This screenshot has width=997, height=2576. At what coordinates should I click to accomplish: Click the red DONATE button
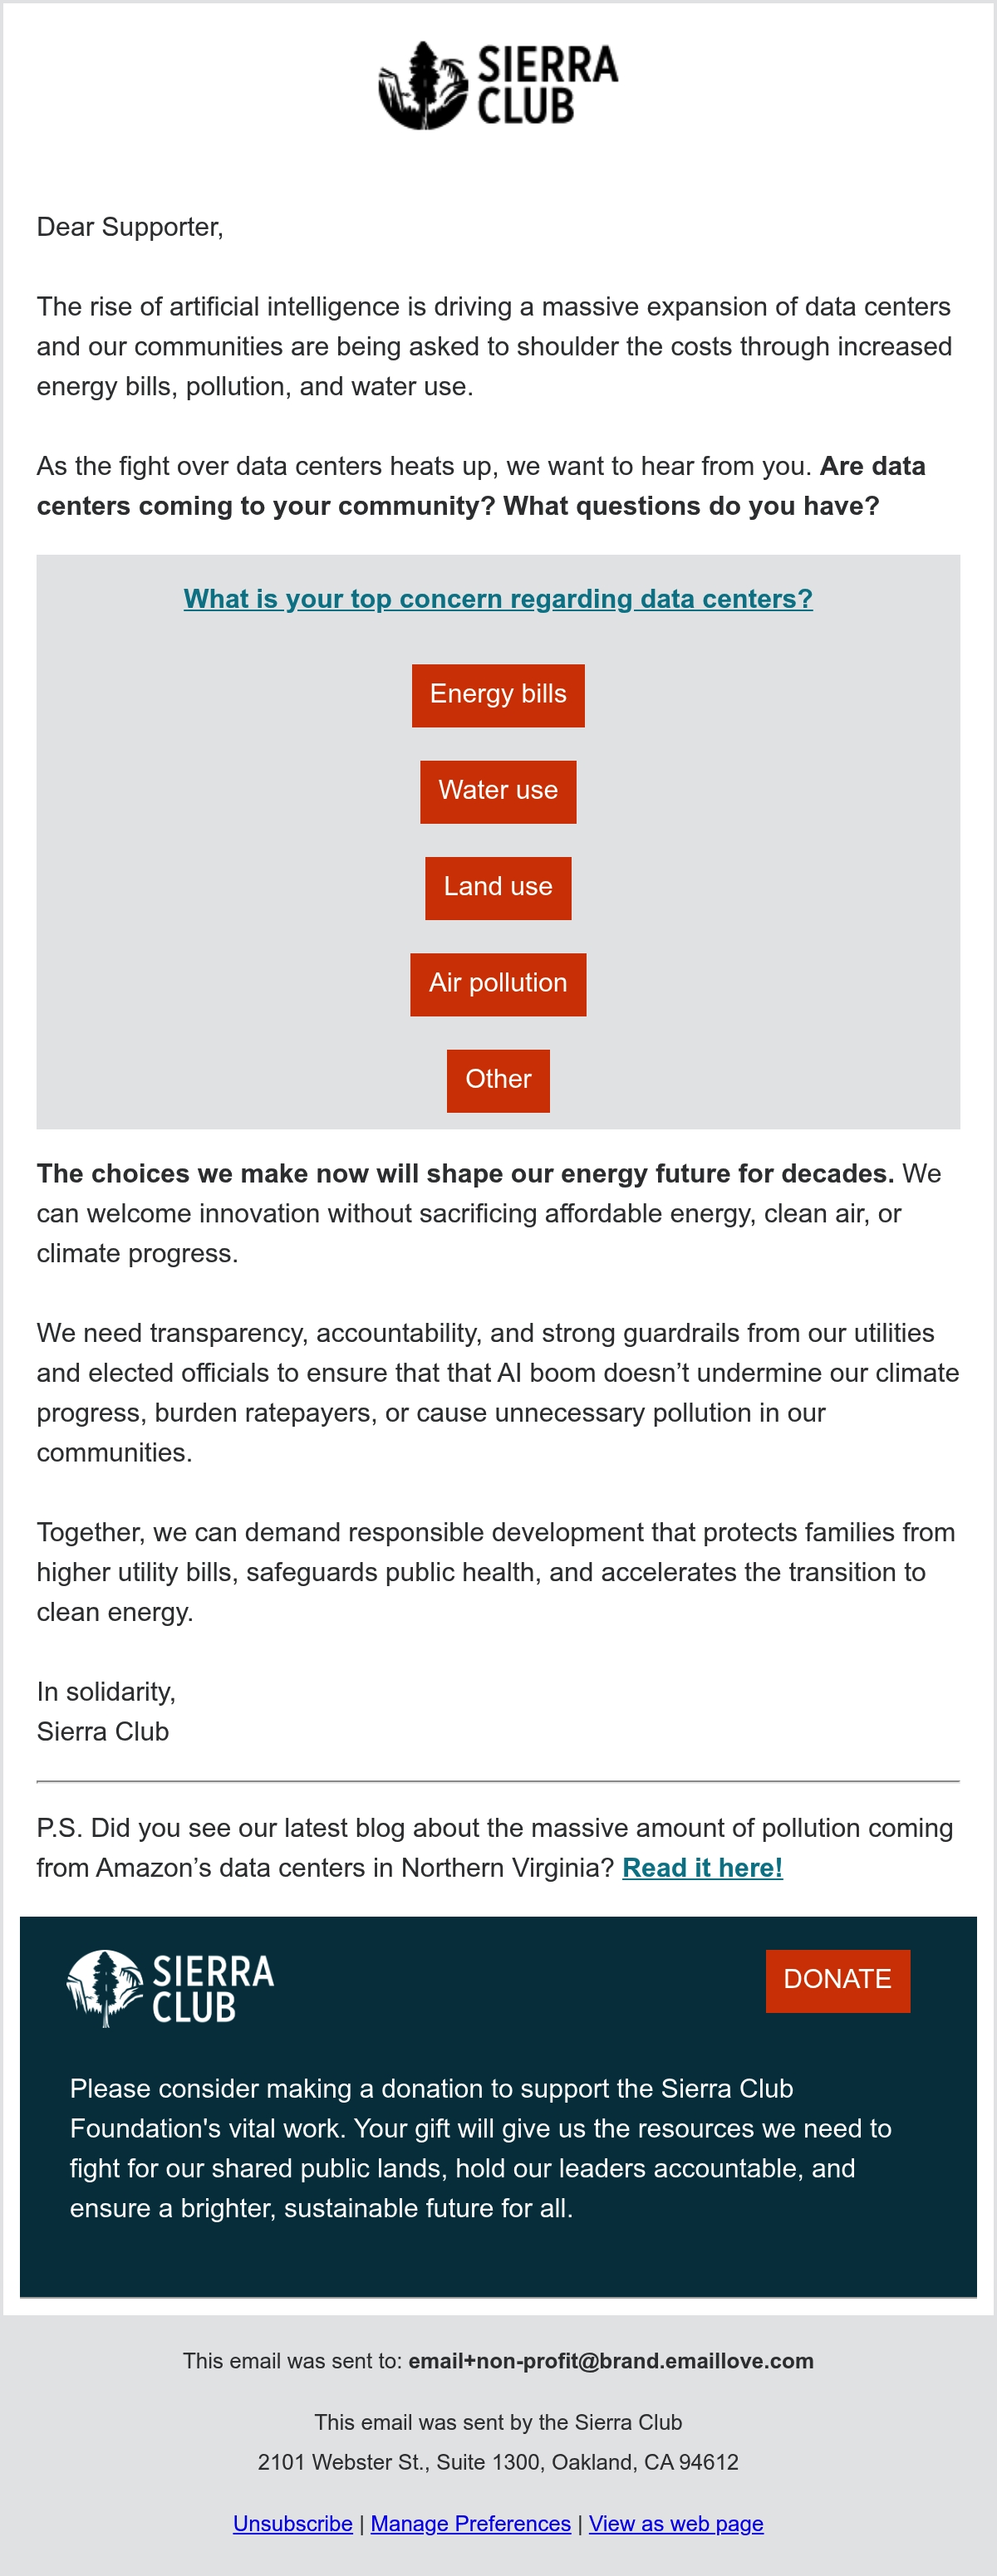[838, 1980]
